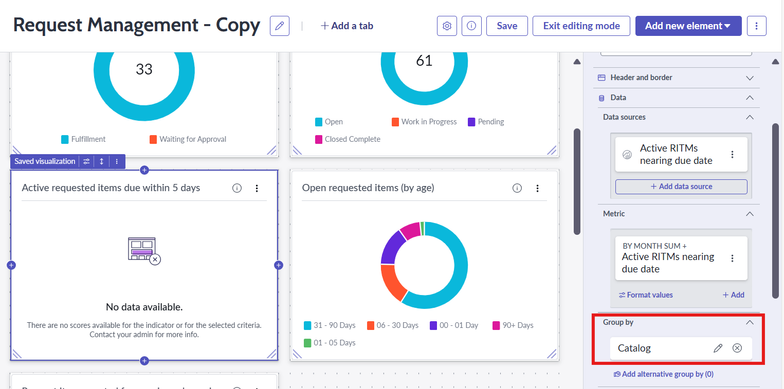Toggle 06 - 30 Days legend item

pyautogui.click(x=392, y=326)
